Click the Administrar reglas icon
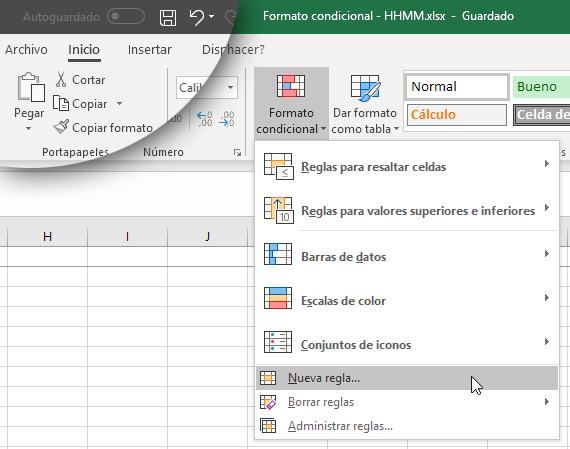Viewport: 570px width, 449px height. click(x=268, y=426)
